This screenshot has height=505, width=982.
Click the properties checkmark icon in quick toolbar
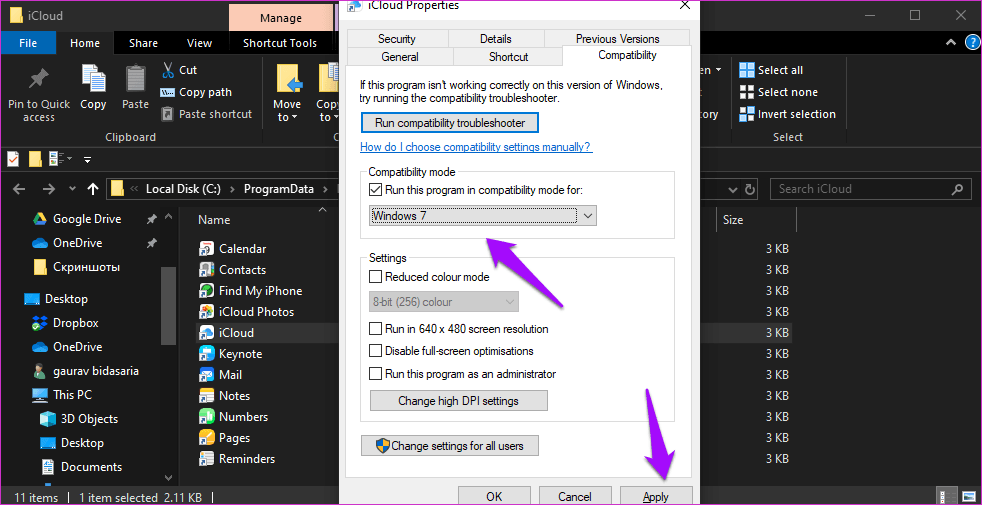click(13, 159)
